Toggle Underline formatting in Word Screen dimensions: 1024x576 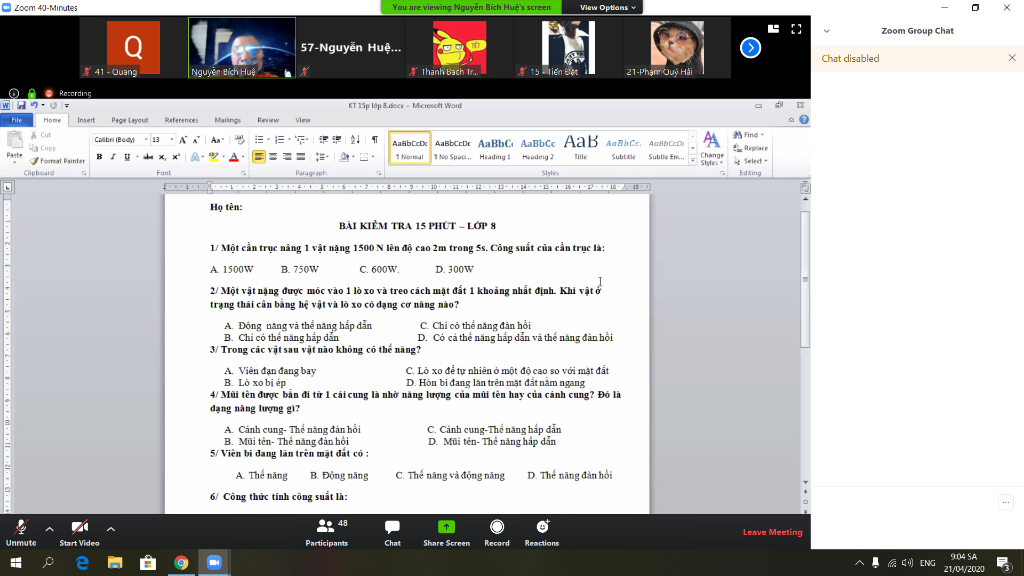pos(127,157)
